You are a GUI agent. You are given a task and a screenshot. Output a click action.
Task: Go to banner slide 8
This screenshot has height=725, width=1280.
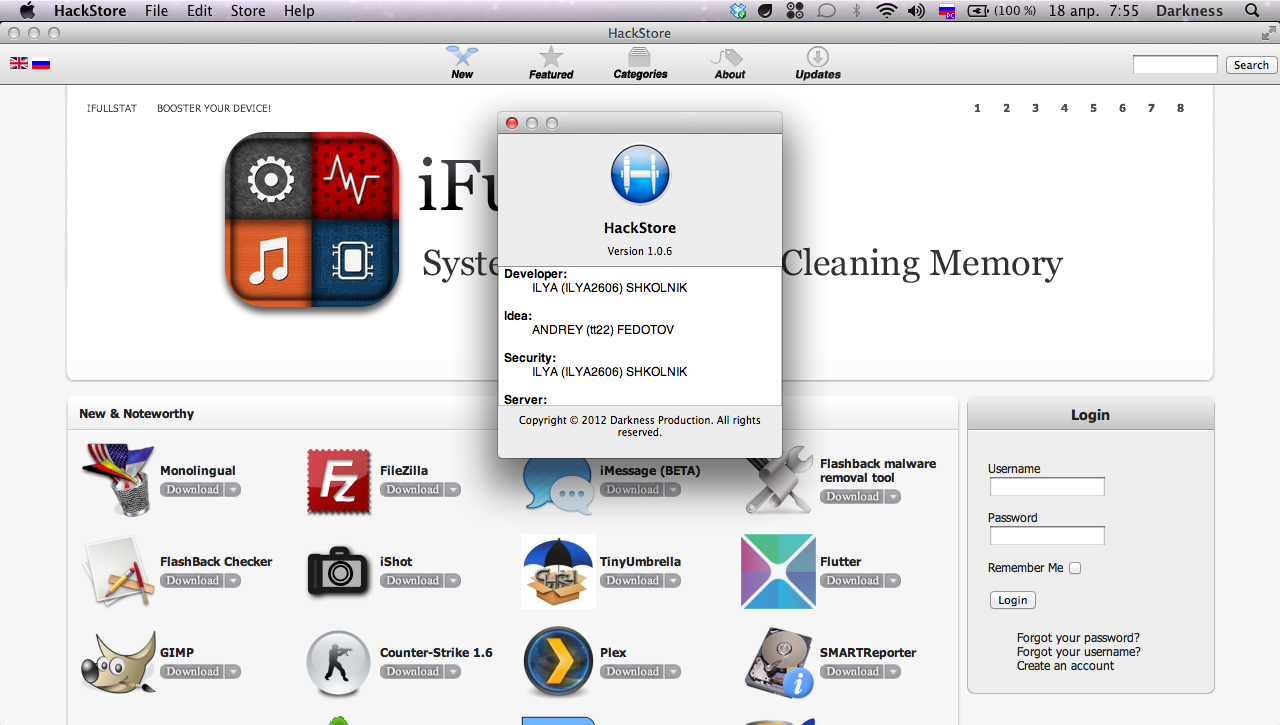(x=1180, y=108)
